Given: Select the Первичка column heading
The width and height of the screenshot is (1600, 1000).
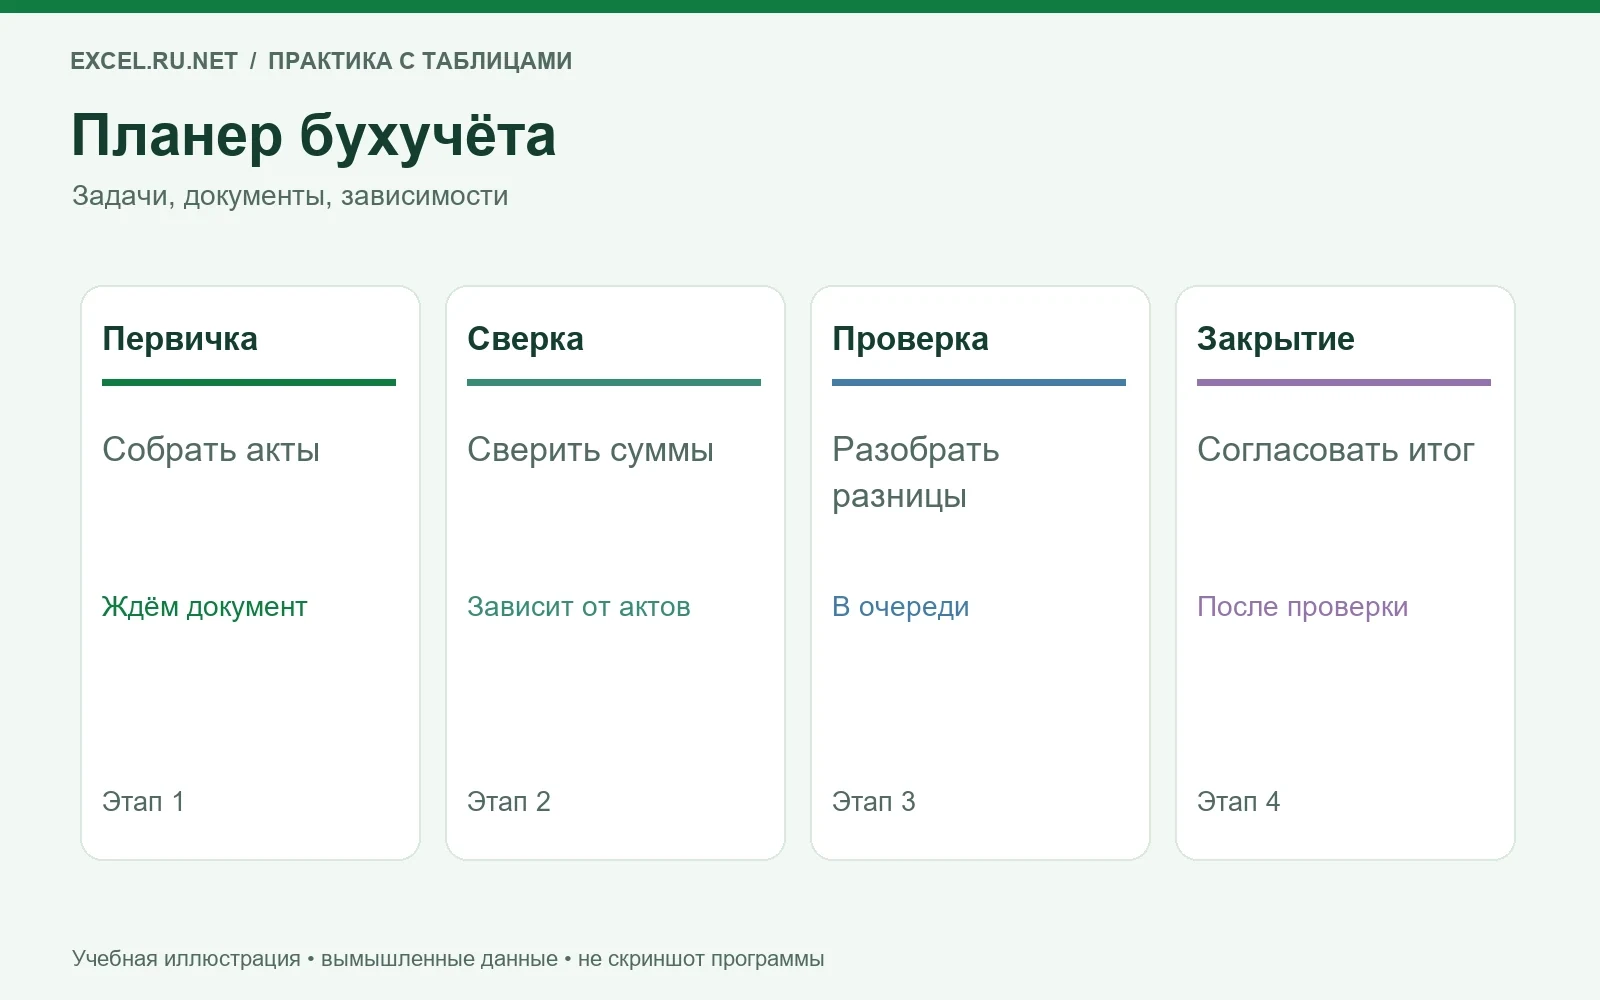Looking at the screenshot, I should click(180, 339).
